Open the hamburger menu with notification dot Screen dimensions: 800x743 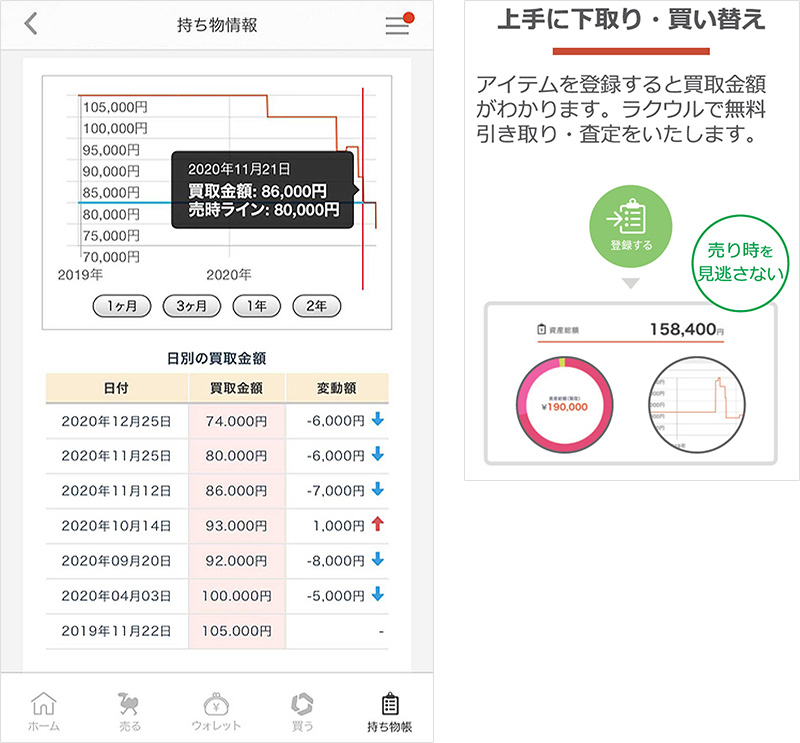[398, 25]
